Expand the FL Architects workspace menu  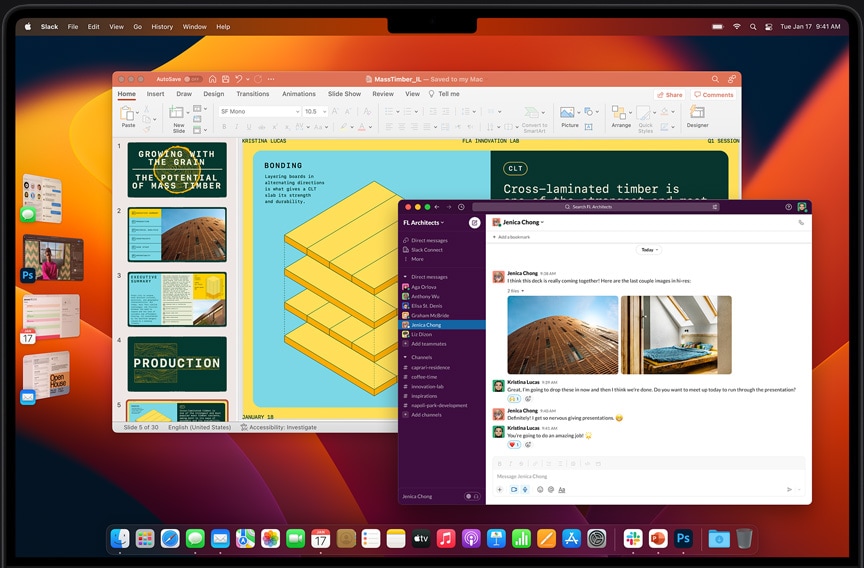(x=423, y=222)
